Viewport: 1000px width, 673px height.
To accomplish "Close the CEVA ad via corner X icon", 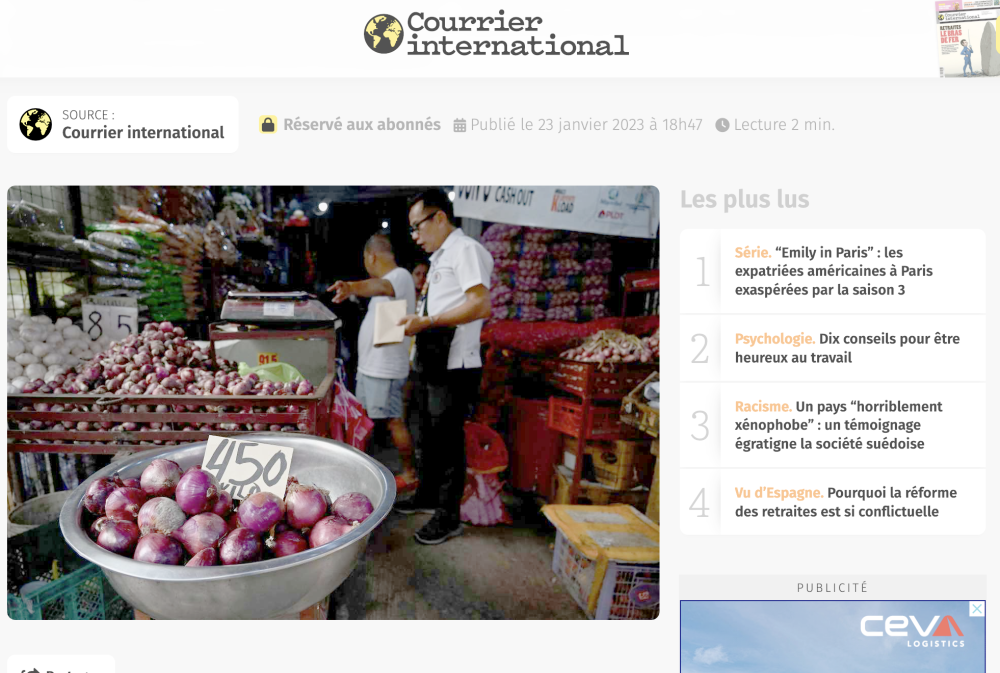I will coord(977,609).
